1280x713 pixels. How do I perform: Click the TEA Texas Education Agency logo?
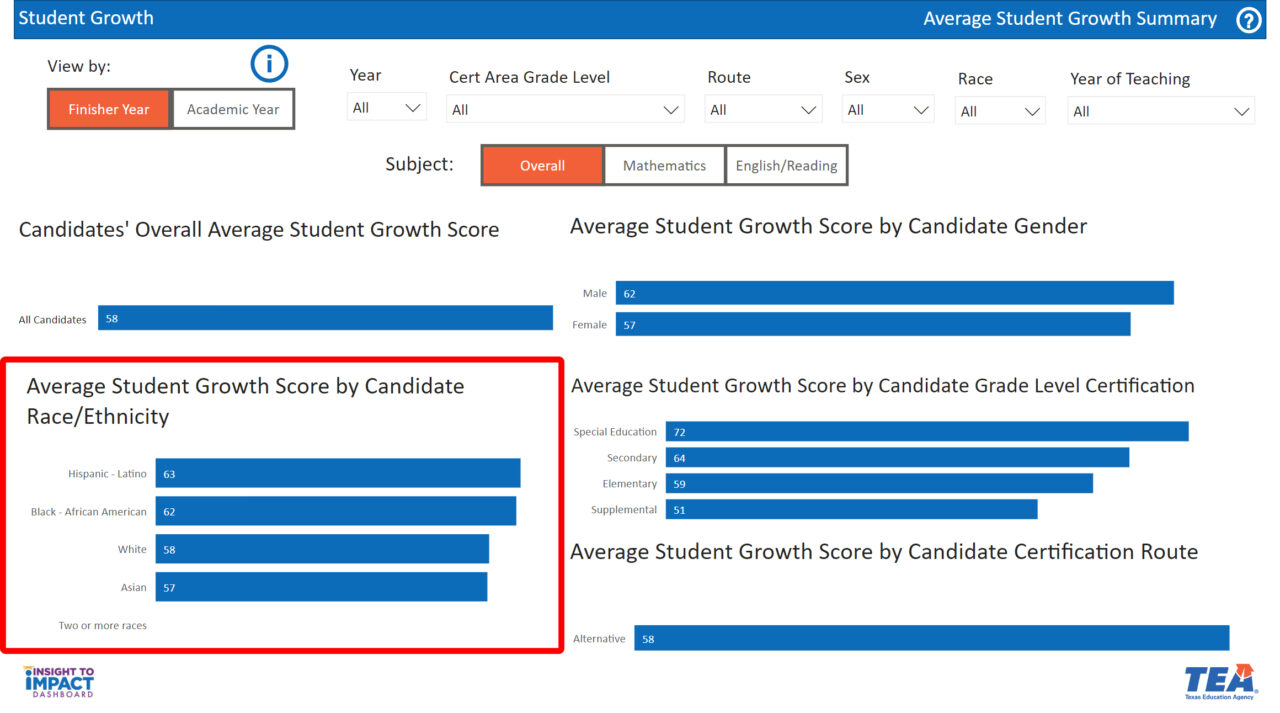pyautogui.click(x=1222, y=681)
